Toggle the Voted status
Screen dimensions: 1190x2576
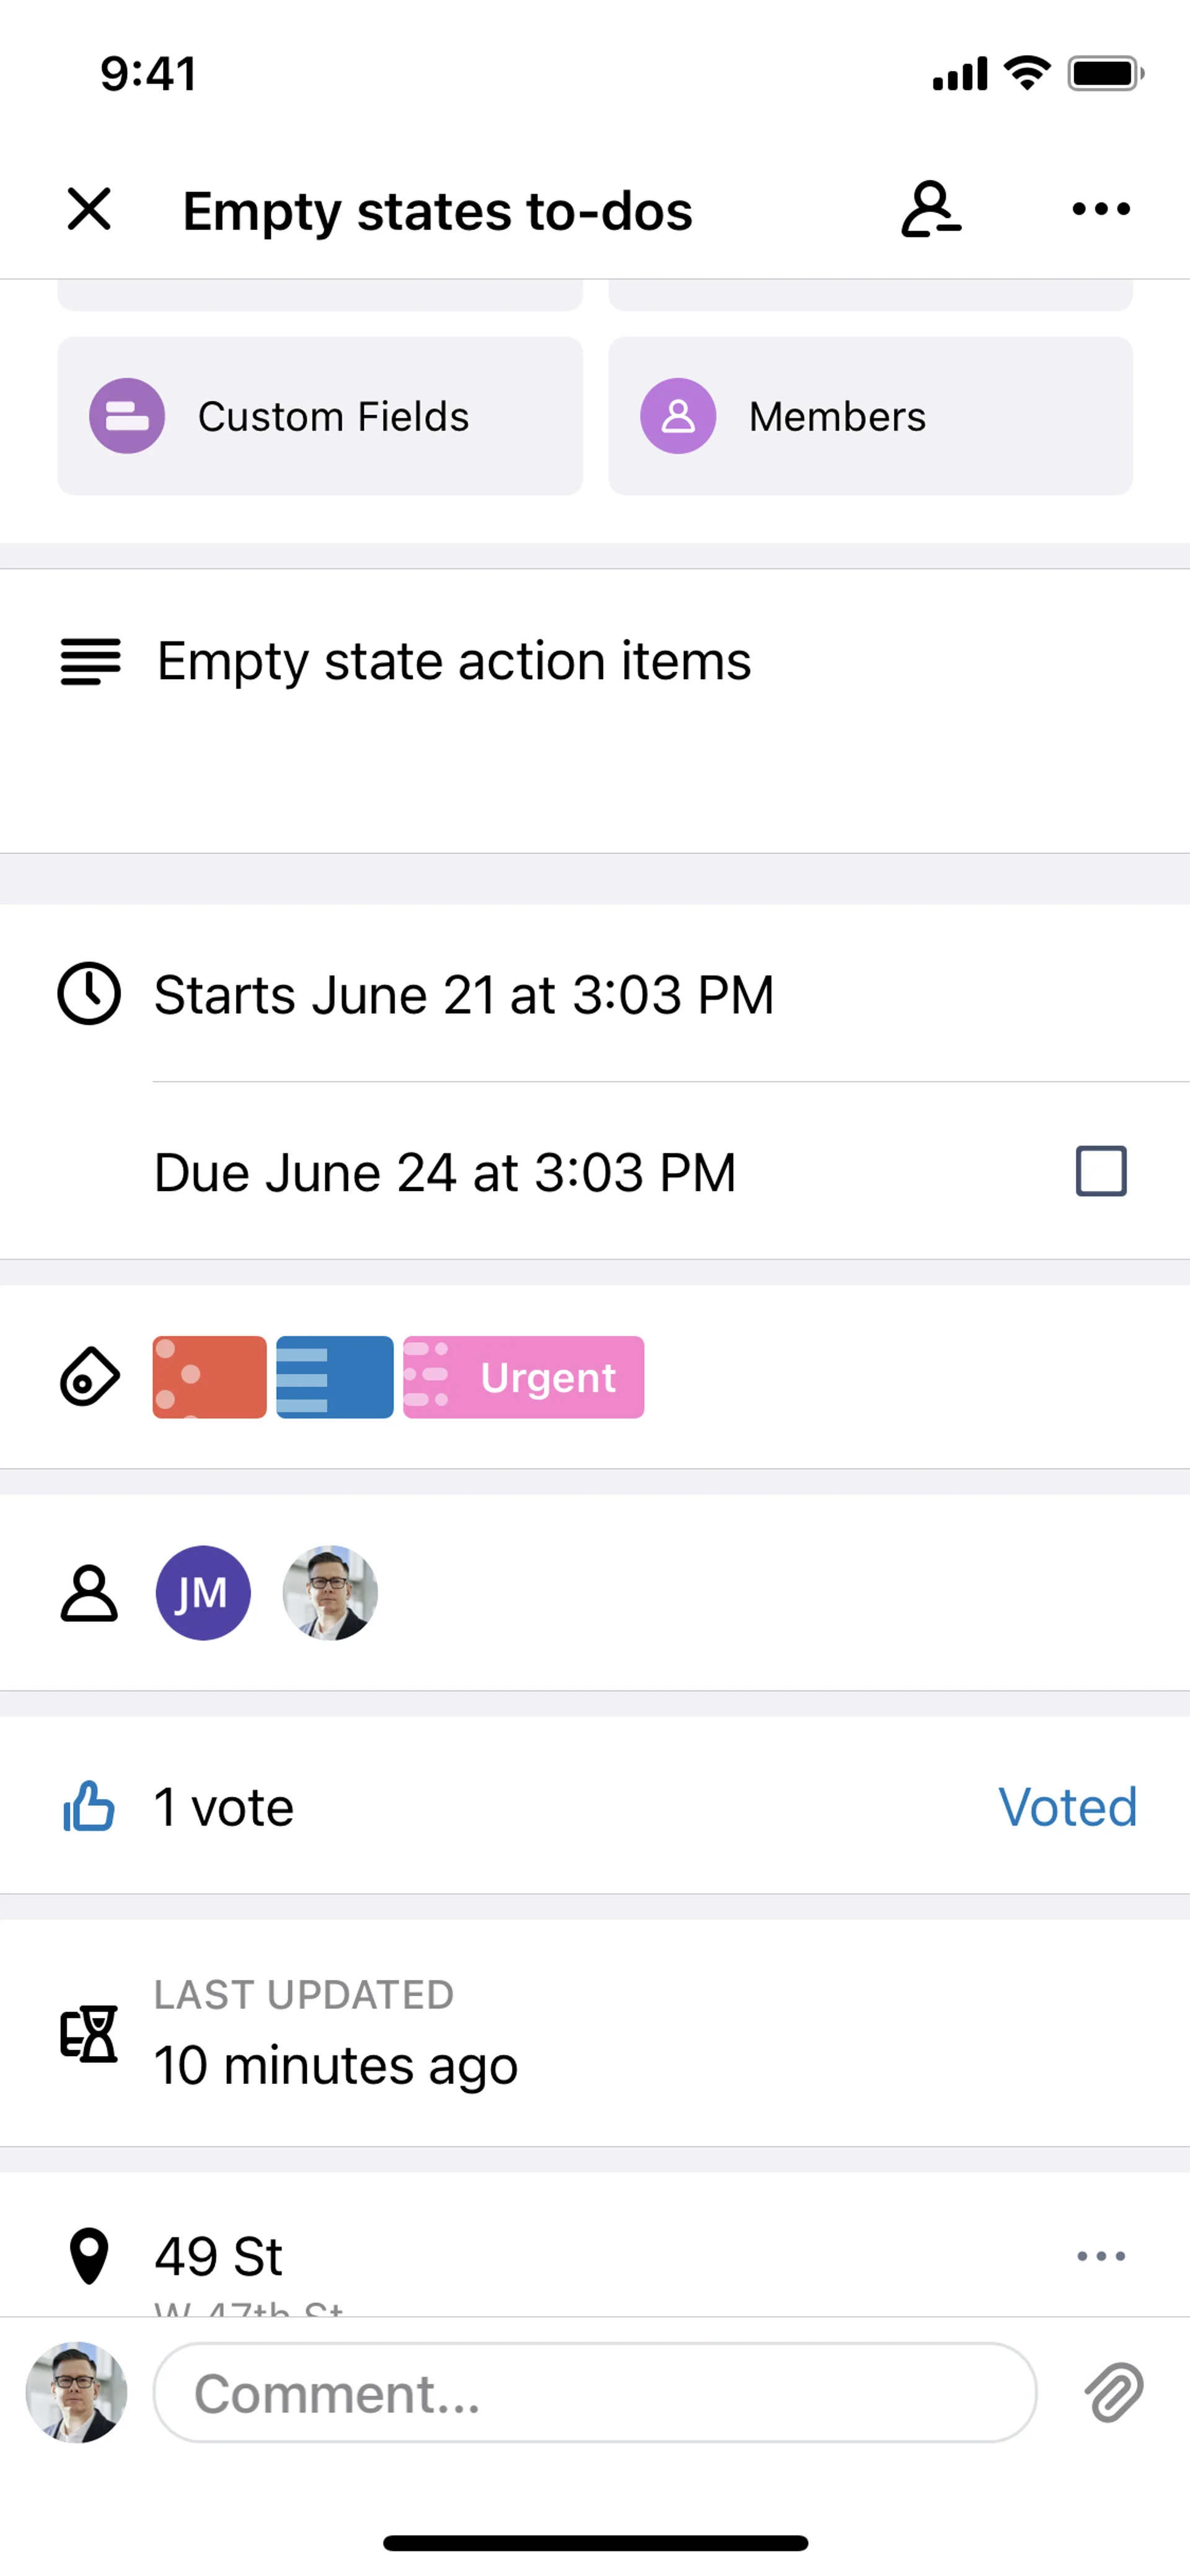[1067, 1807]
